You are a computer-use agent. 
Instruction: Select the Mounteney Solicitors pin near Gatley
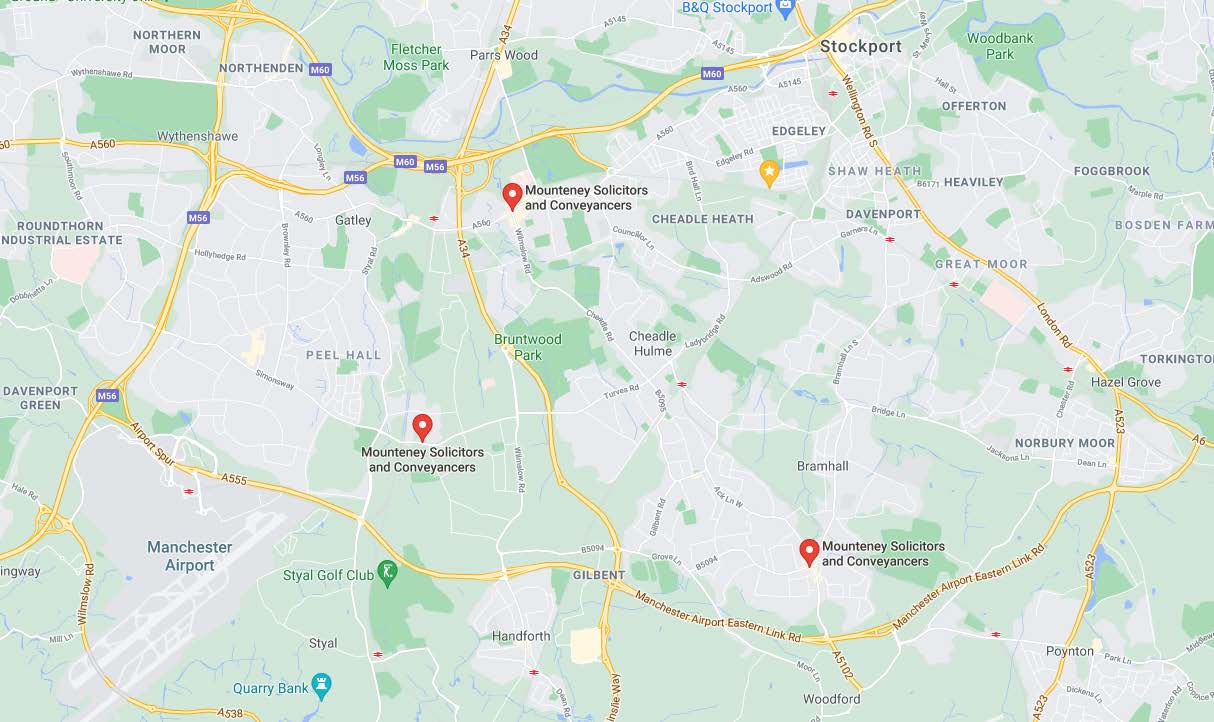pyautogui.click(x=512, y=196)
